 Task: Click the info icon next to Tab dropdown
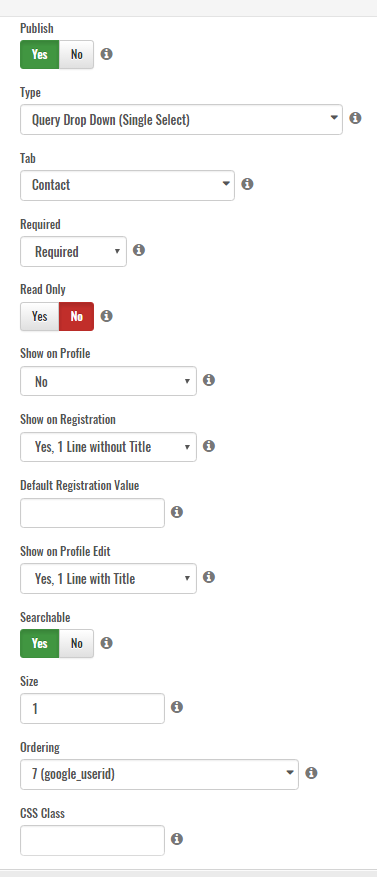[x=247, y=184]
